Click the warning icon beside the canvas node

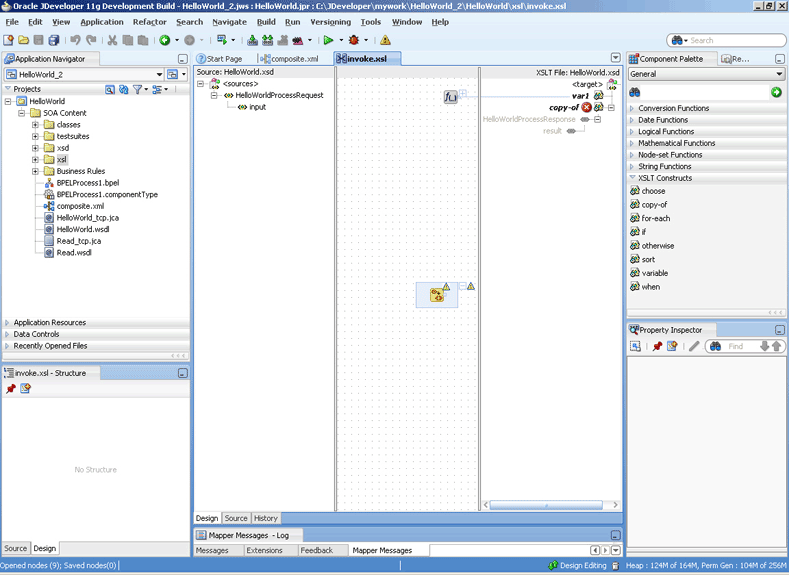pos(470,286)
